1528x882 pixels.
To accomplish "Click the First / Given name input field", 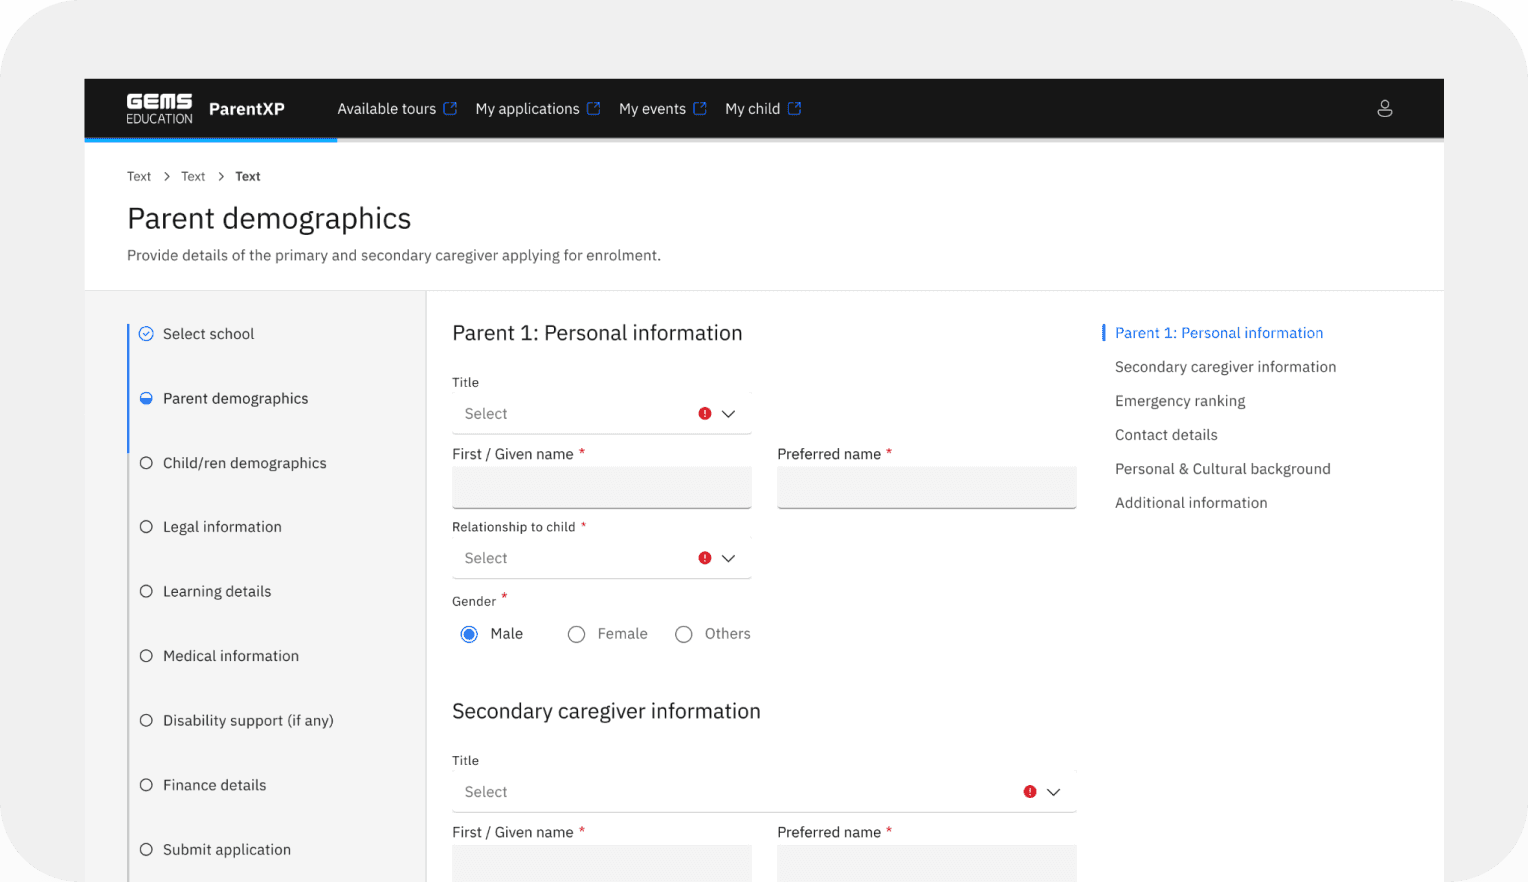I will pyautogui.click(x=601, y=487).
